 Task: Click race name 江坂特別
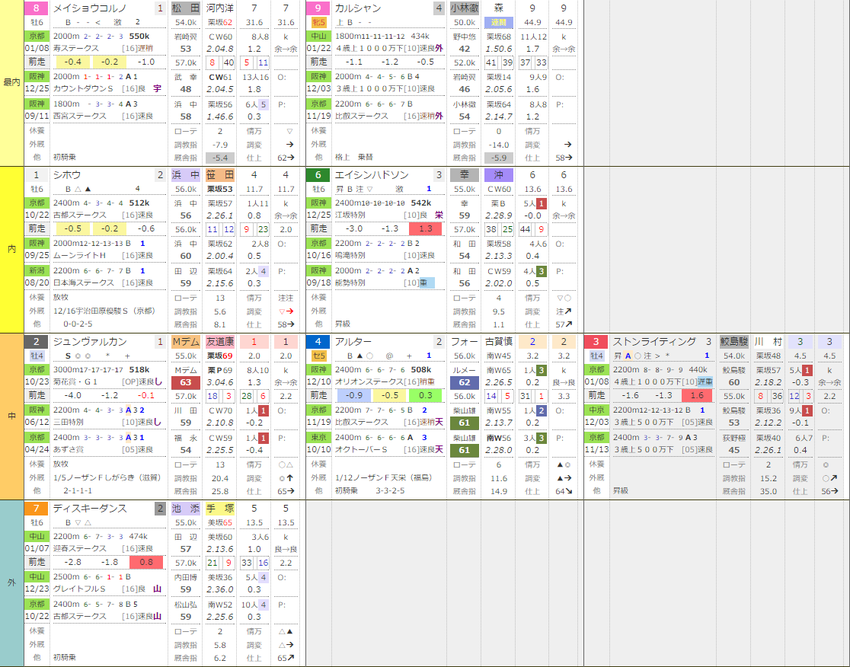coord(350,215)
